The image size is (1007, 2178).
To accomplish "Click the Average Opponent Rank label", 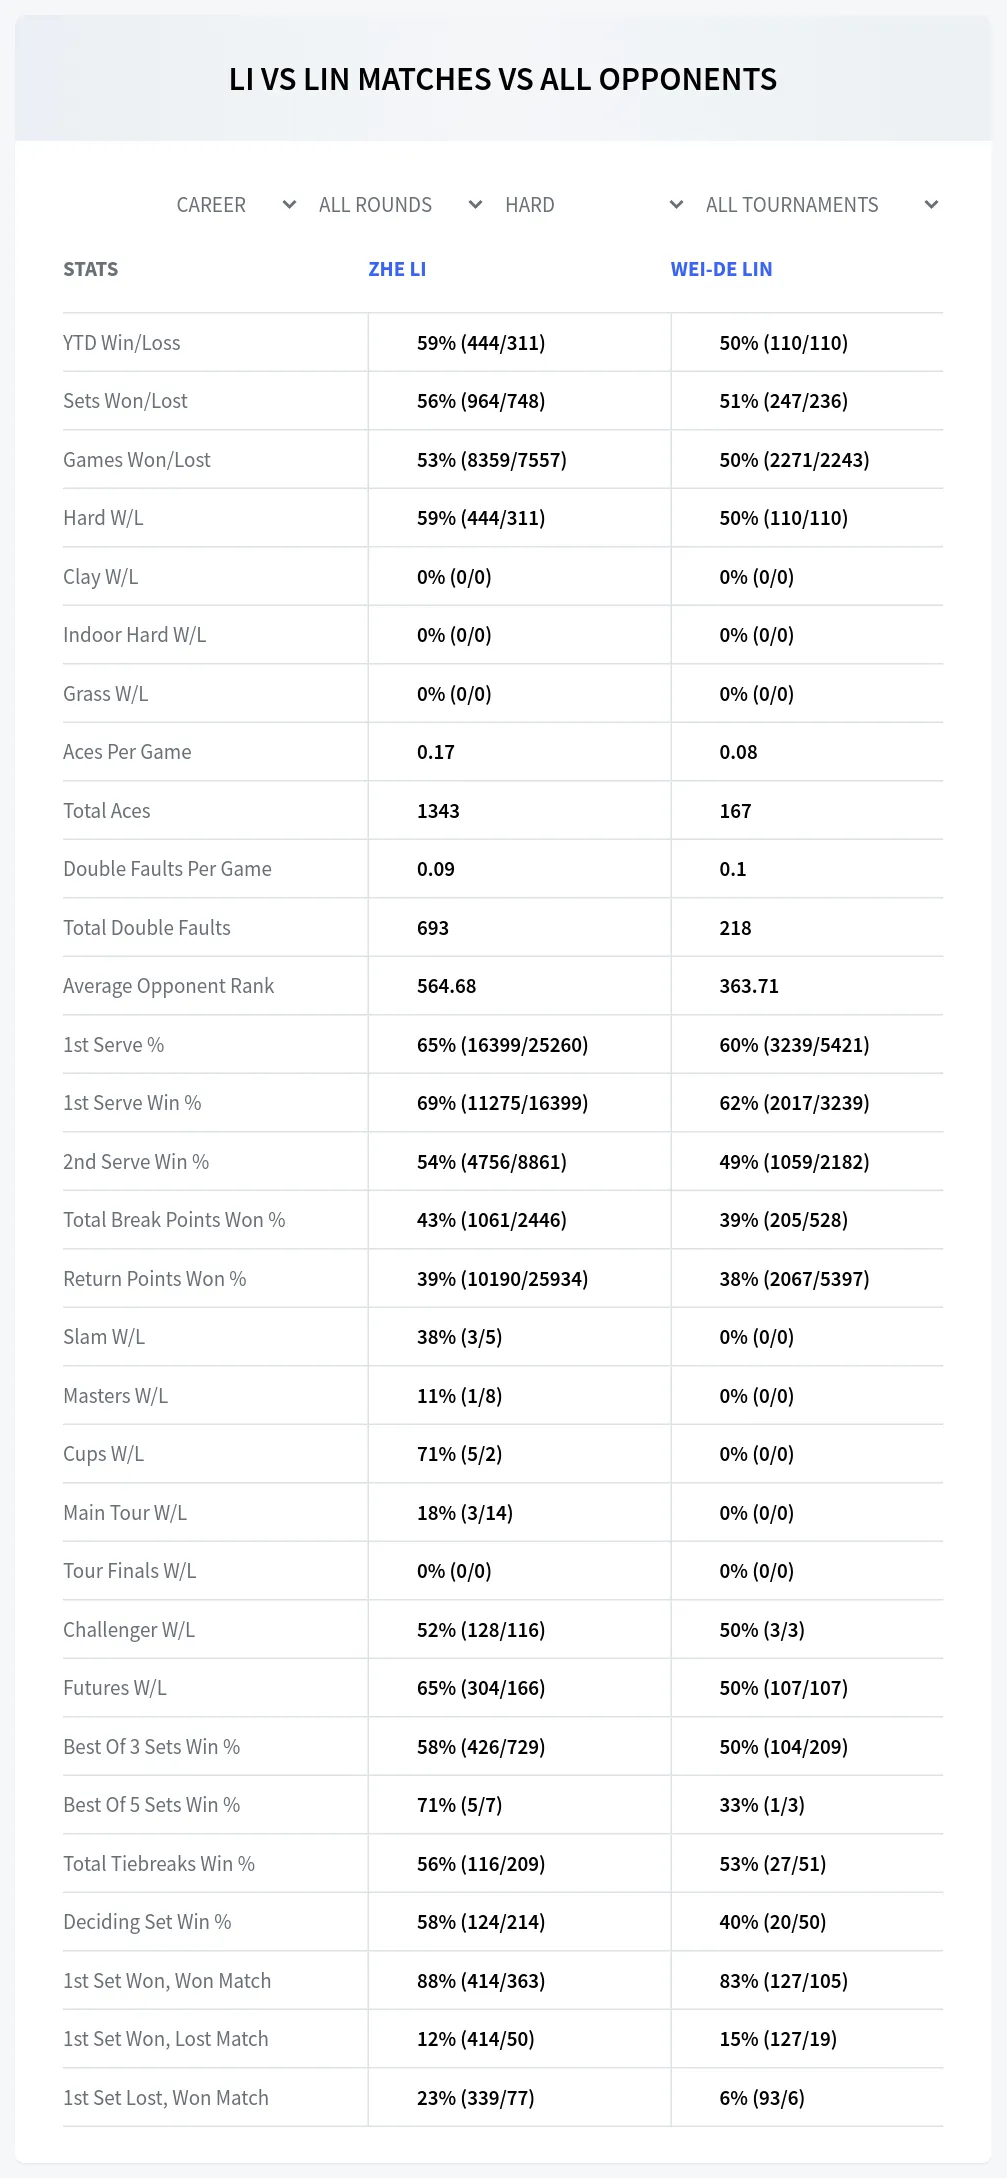I will coord(168,986).
